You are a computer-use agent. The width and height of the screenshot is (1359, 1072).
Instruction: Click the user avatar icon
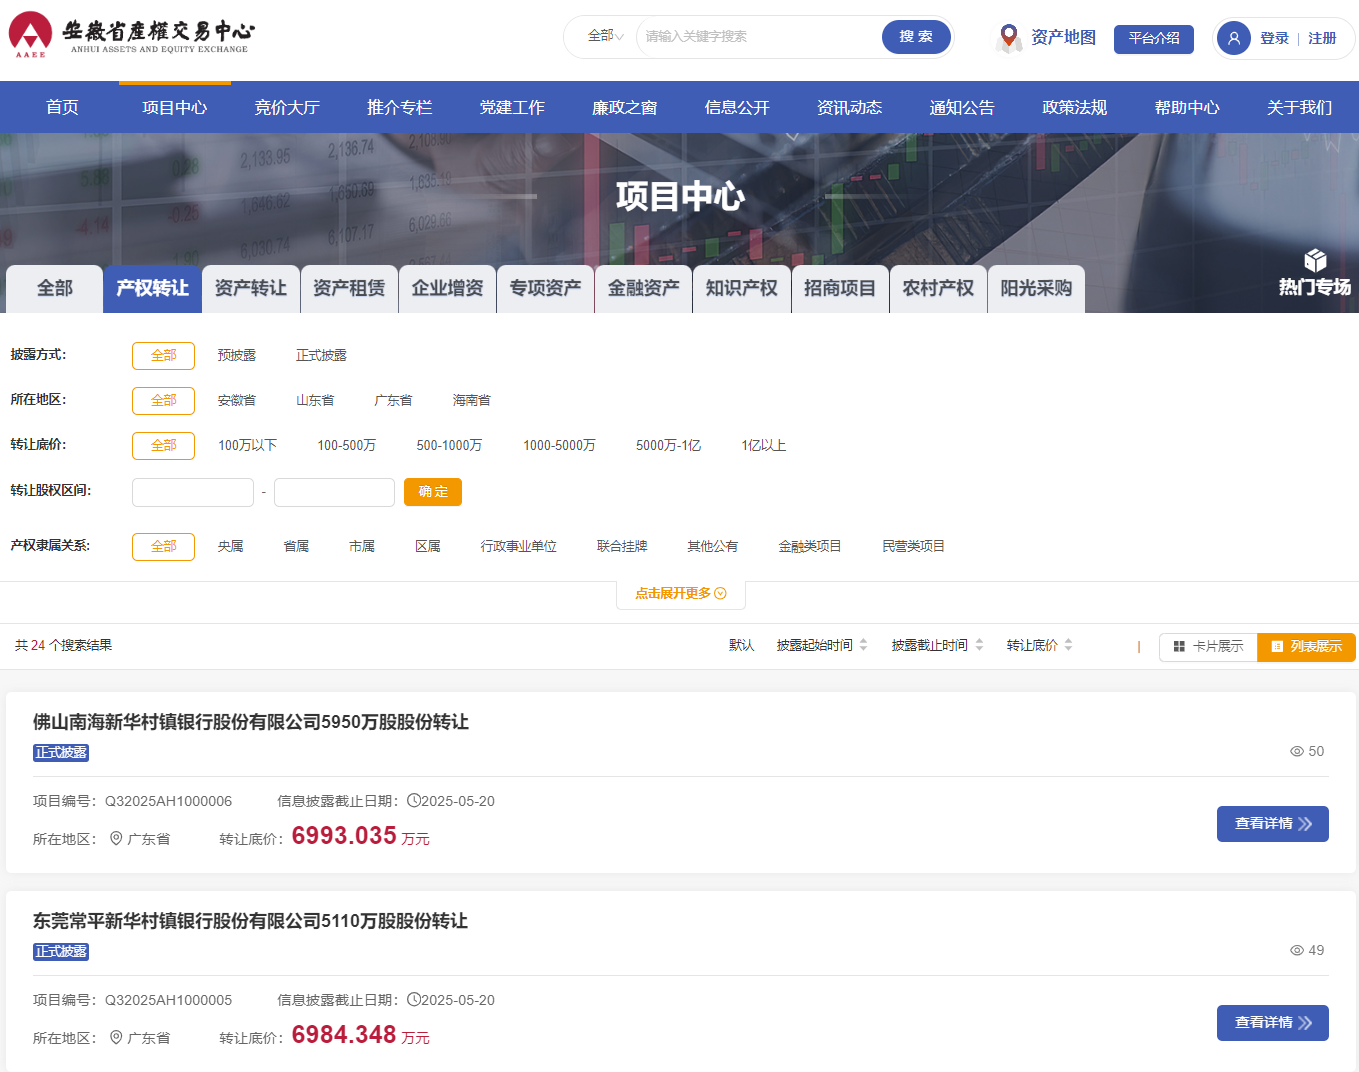point(1234,38)
